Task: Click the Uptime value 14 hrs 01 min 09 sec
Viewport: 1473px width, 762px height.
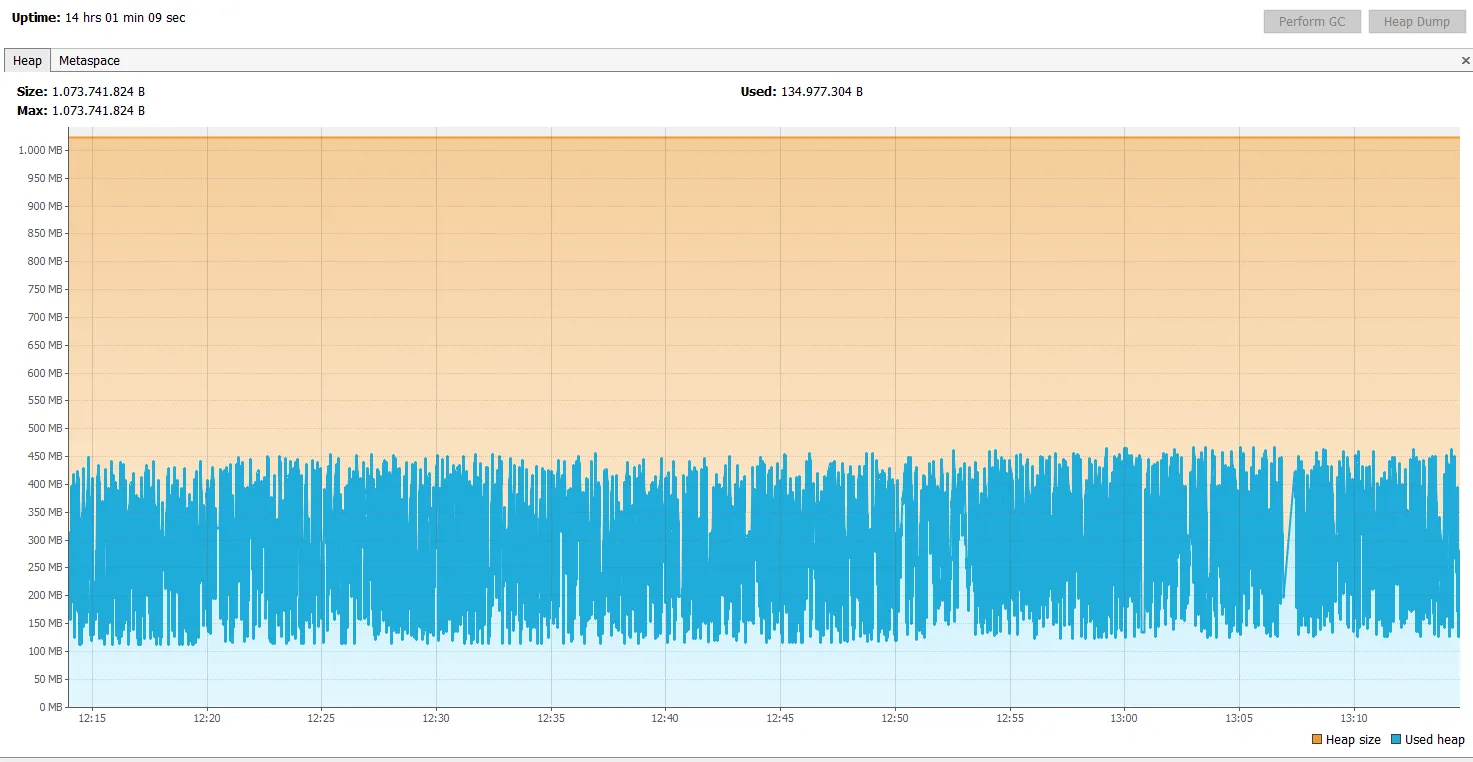Action: [125, 18]
